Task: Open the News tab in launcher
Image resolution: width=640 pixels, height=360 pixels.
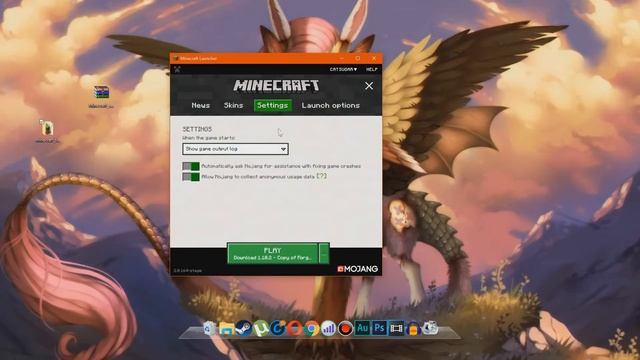Action: [x=200, y=105]
